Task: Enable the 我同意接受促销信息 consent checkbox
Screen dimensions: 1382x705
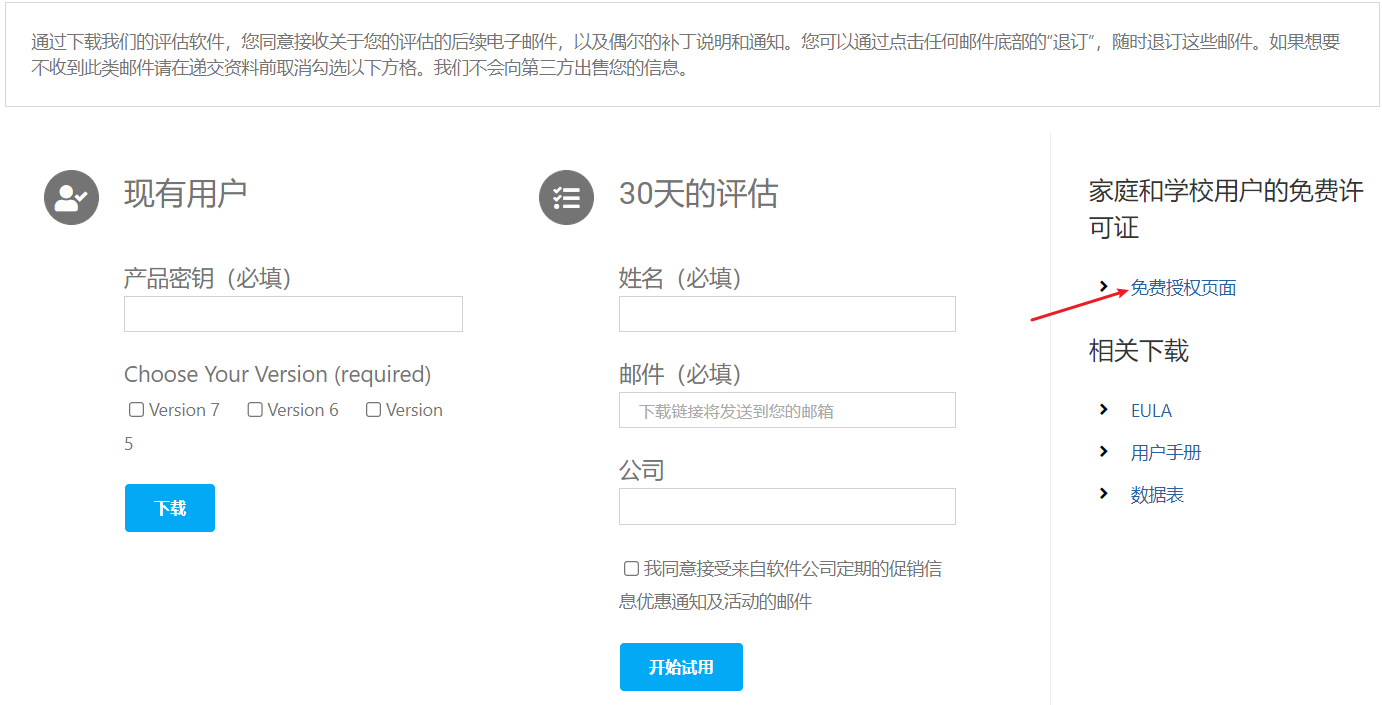Action: pyautogui.click(x=630, y=568)
